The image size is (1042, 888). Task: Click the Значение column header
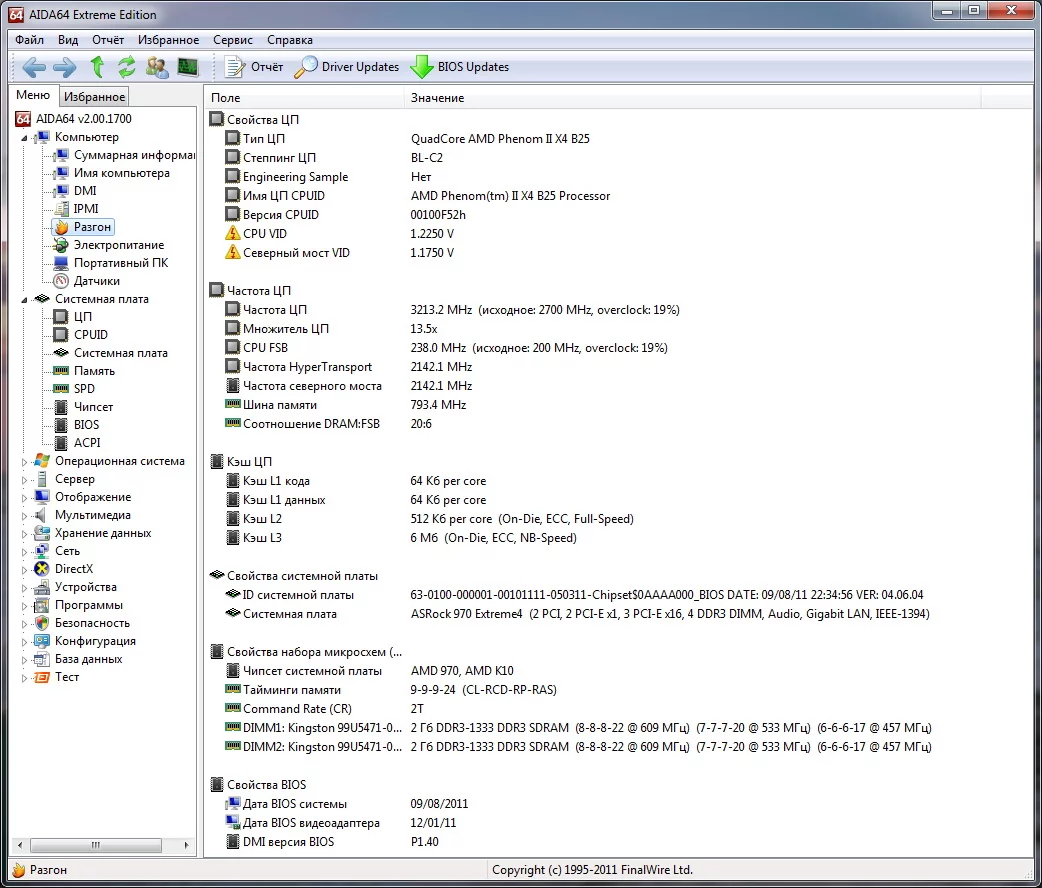click(437, 98)
